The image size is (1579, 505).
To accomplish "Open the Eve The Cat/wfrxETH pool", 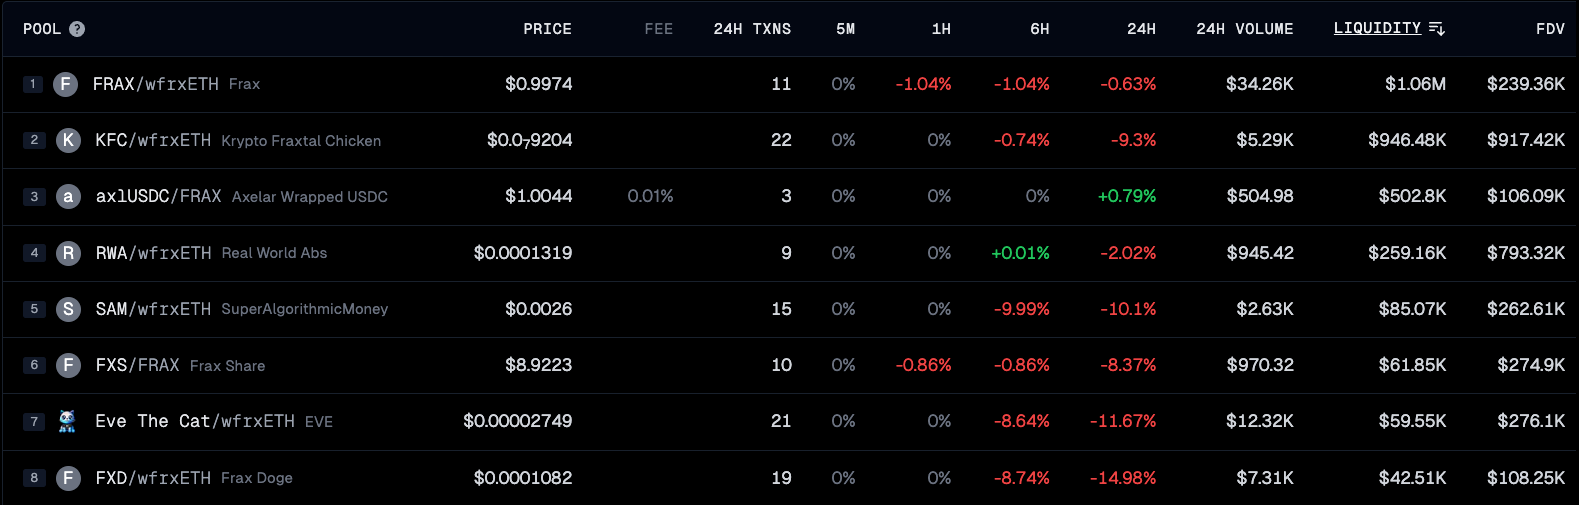I will 195,421.
